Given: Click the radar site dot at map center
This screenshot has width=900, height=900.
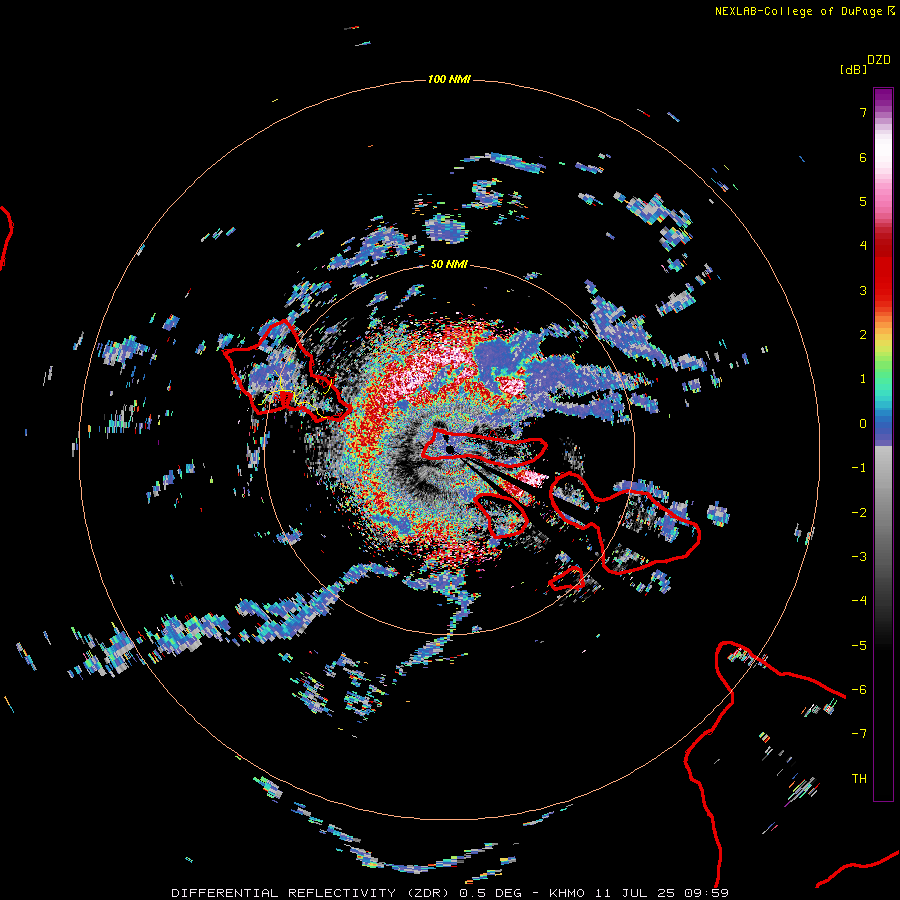Looking at the screenshot, I should [450, 449].
